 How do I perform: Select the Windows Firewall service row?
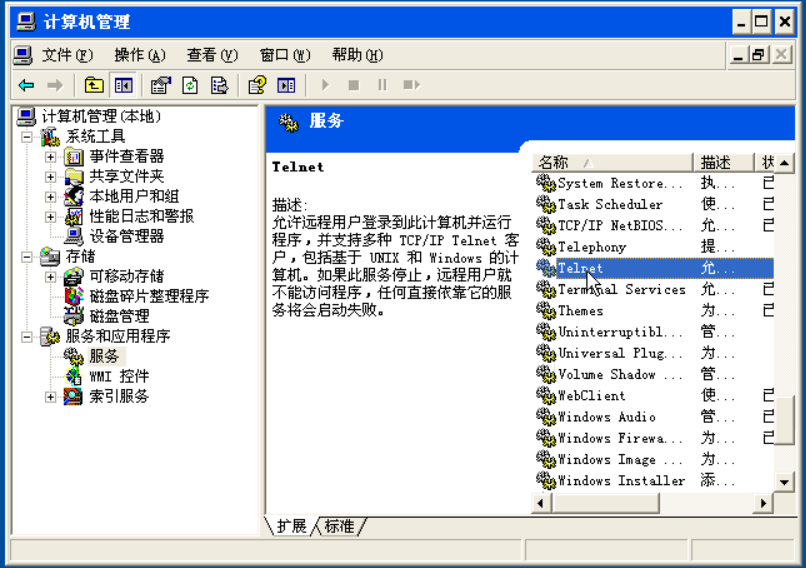[653, 438]
